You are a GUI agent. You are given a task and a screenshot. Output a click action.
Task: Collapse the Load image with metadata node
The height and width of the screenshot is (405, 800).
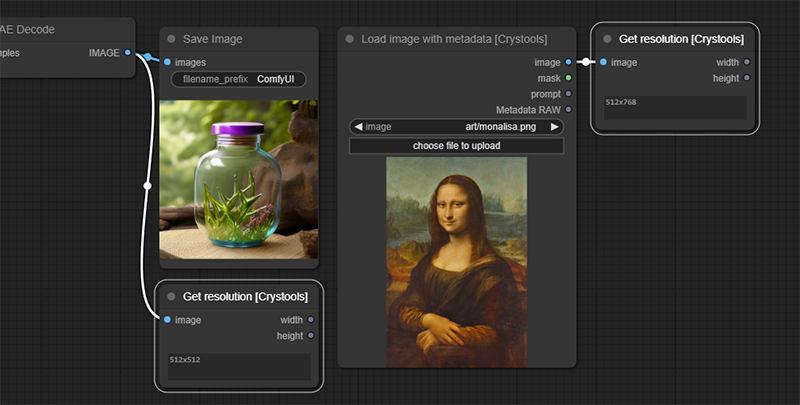tap(350, 39)
